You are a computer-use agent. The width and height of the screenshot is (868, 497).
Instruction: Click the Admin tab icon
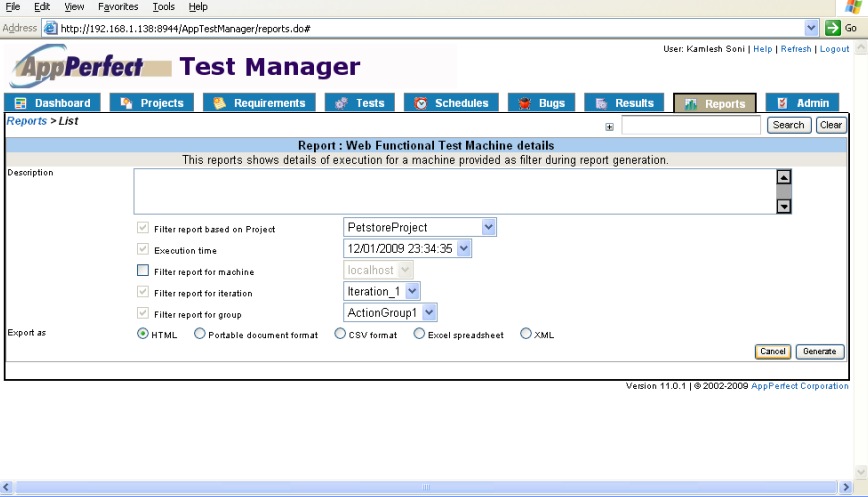tap(782, 103)
